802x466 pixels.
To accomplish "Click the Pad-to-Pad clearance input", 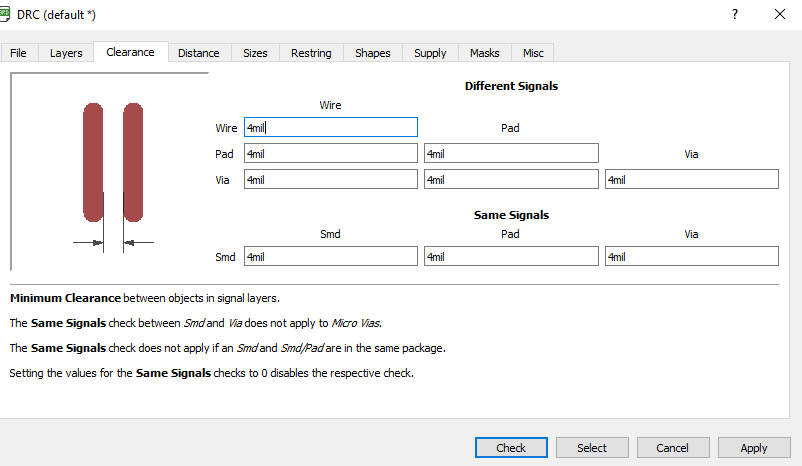I will (x=511, y=153).
